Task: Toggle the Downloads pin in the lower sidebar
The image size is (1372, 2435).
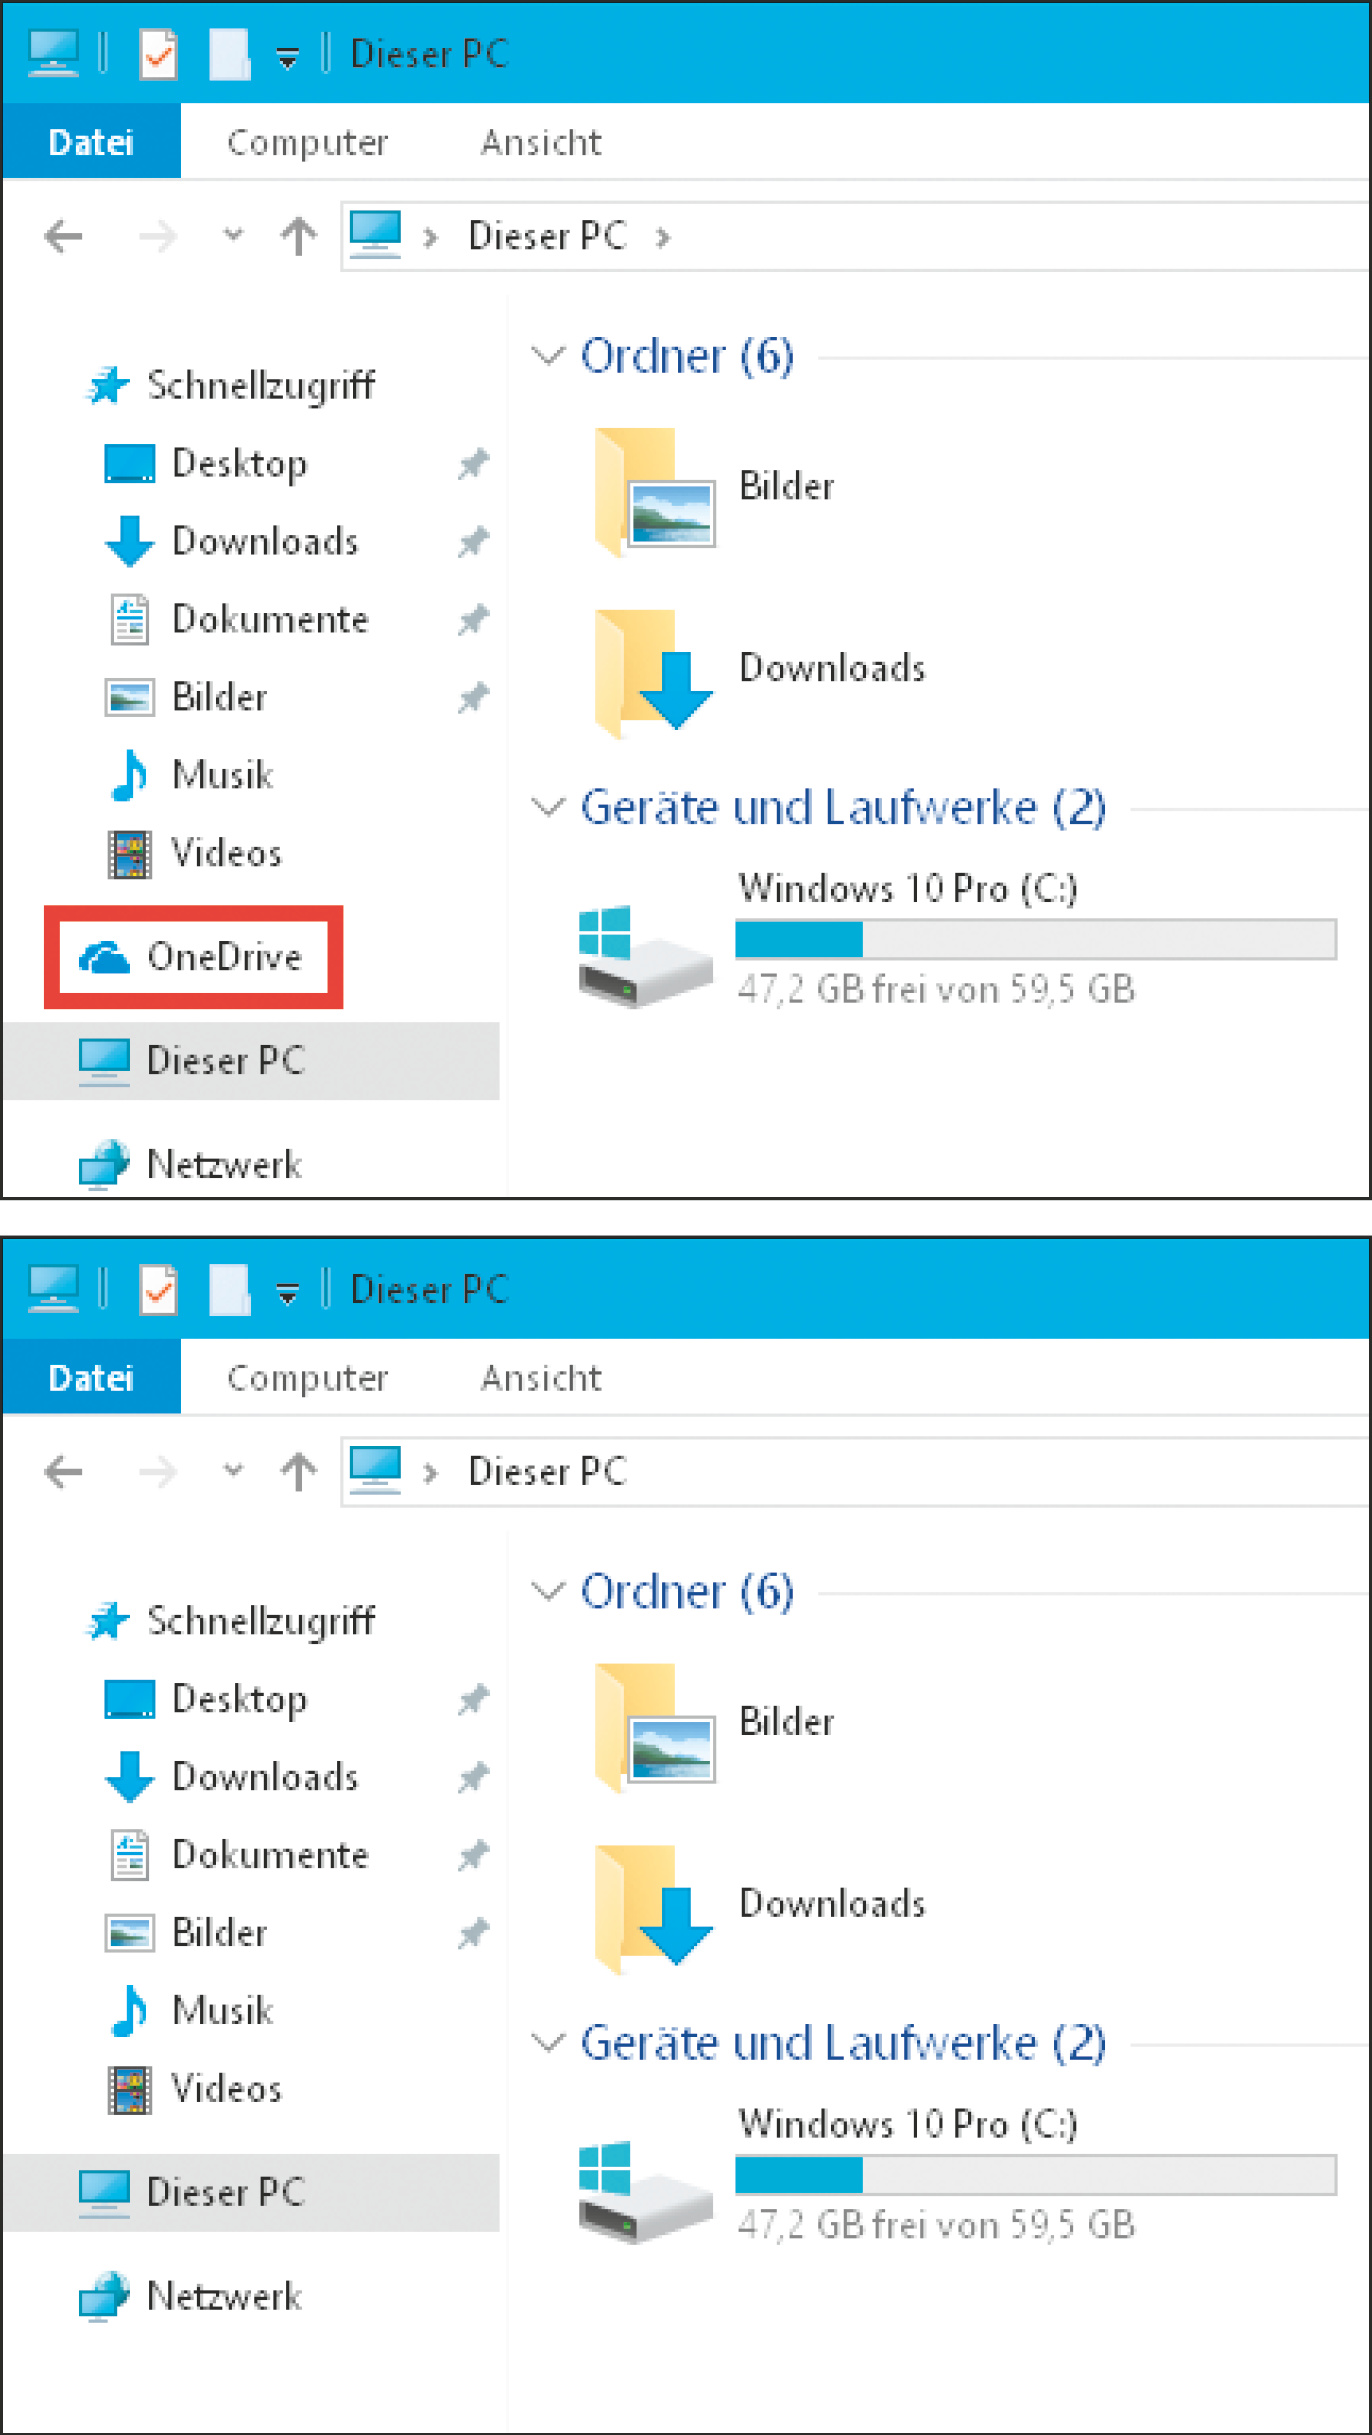Action: (x=472, y=1777)
